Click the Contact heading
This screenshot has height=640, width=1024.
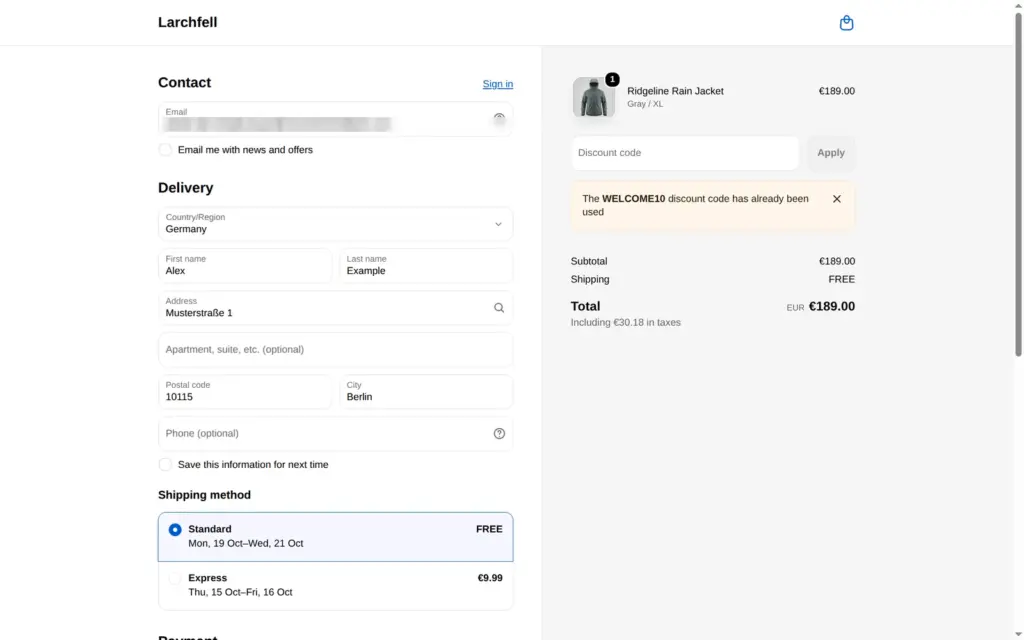(x=184, y=83)
